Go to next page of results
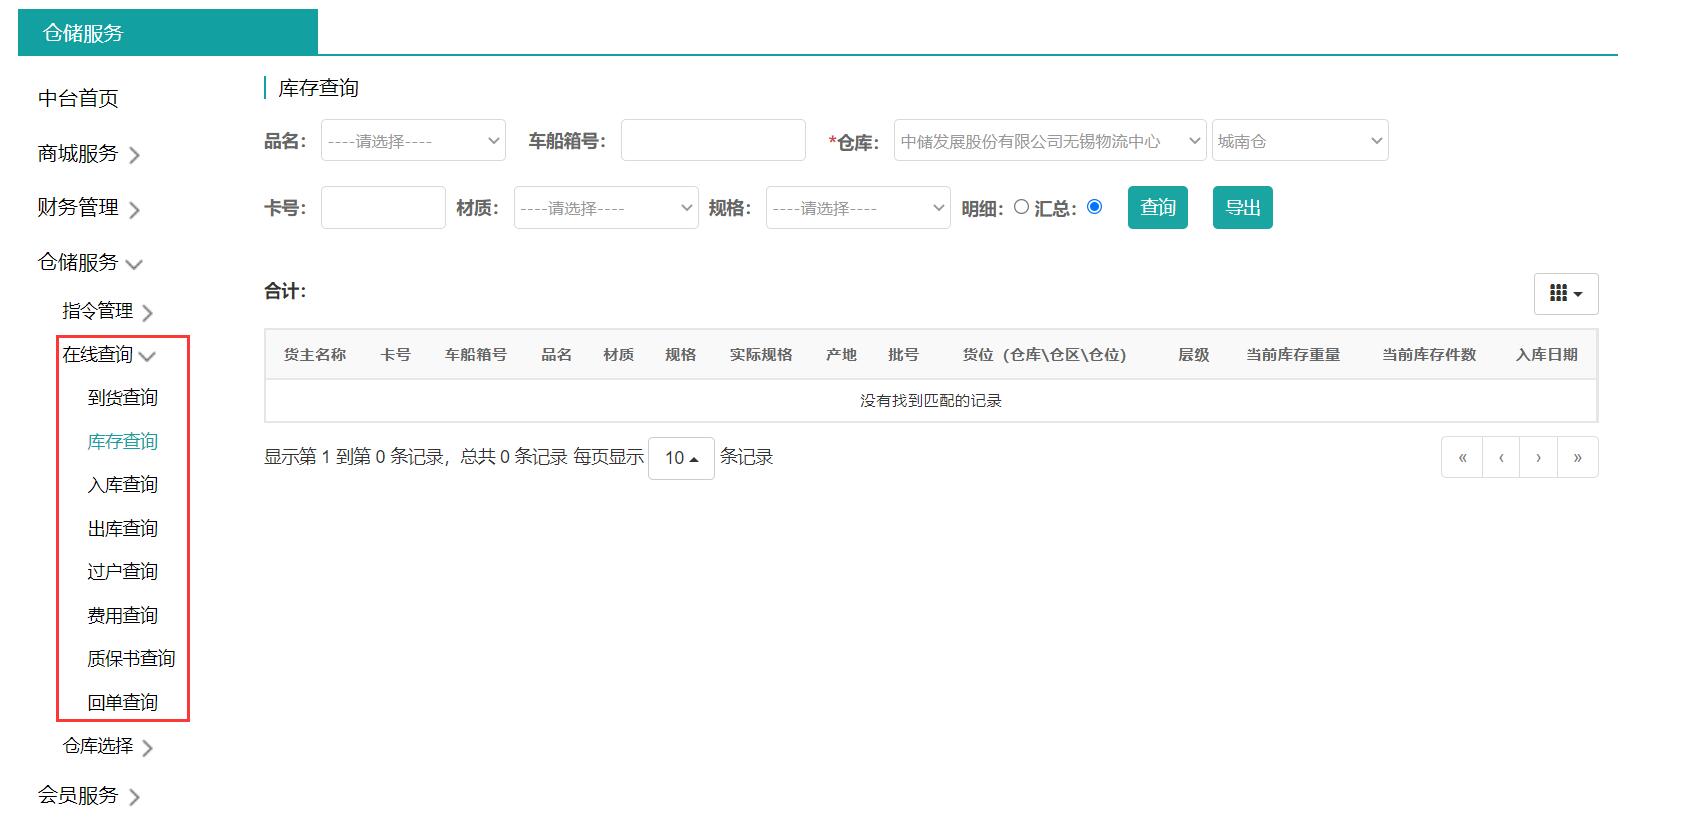The image size is (1690, 819). pyautogui.click(x=1538, y=458)
